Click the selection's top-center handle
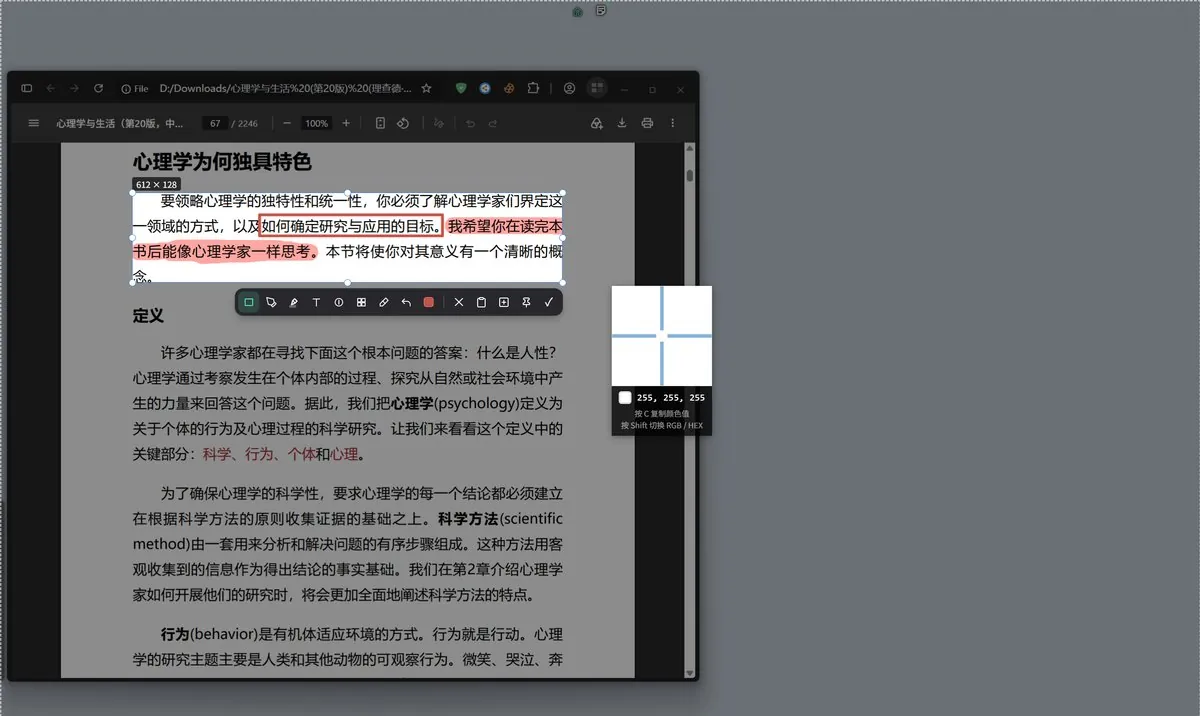This screenshot has width=1200, height=716. click(347, 193)
